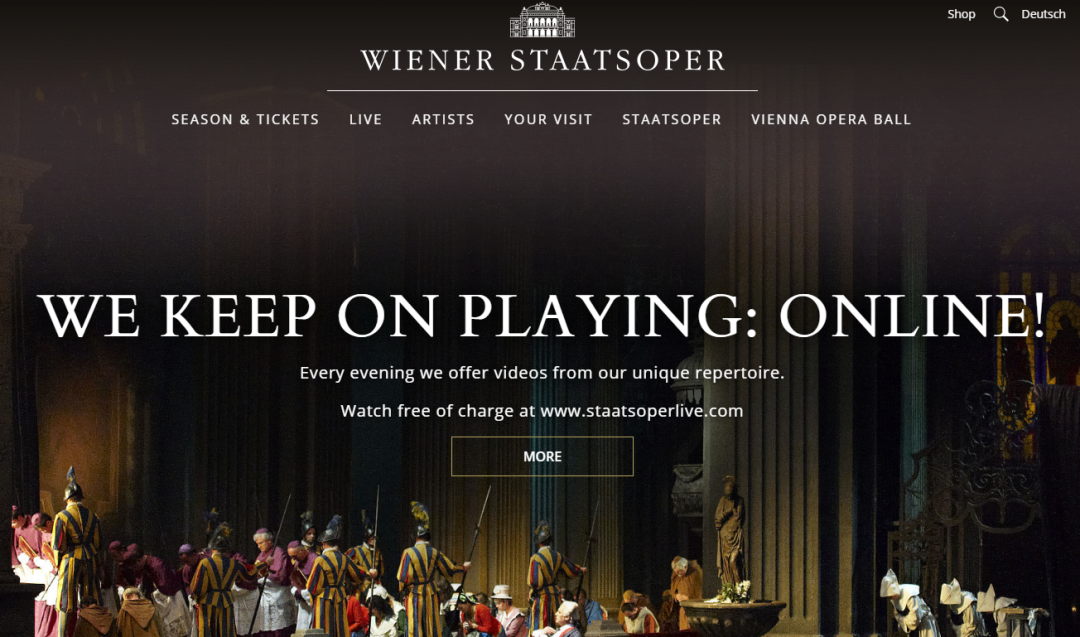
Task: Open the Season & Tickets menu
Action: (x=245, y=119)
